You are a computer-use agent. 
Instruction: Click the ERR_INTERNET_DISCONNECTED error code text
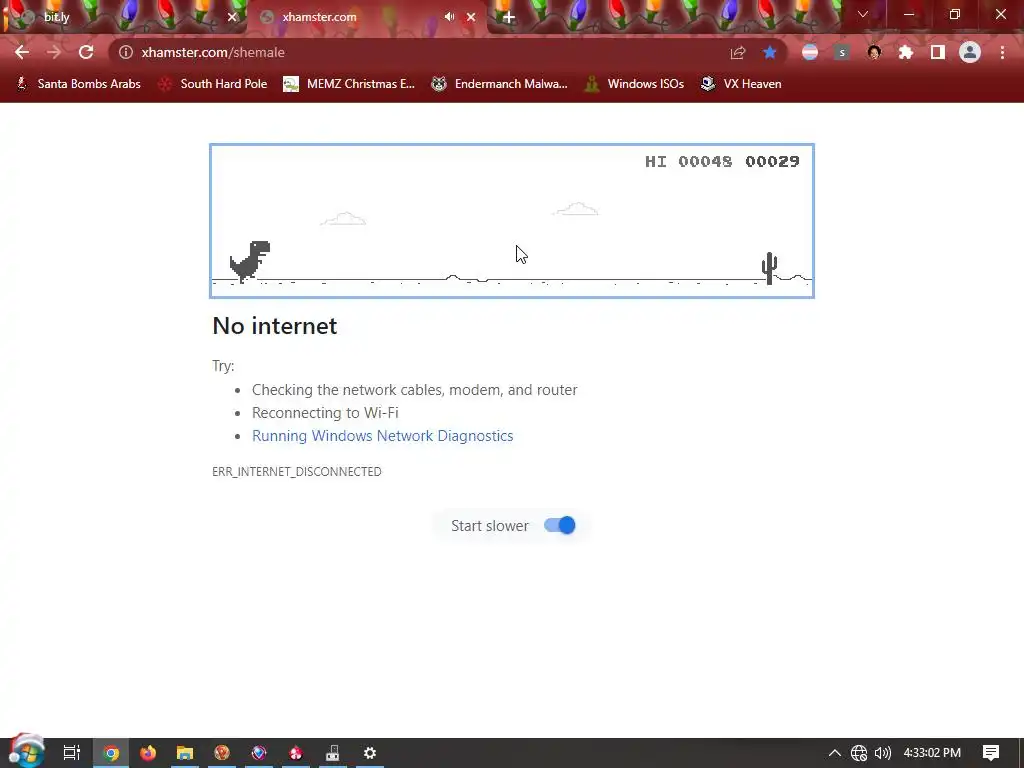click(x=296, y=472)
